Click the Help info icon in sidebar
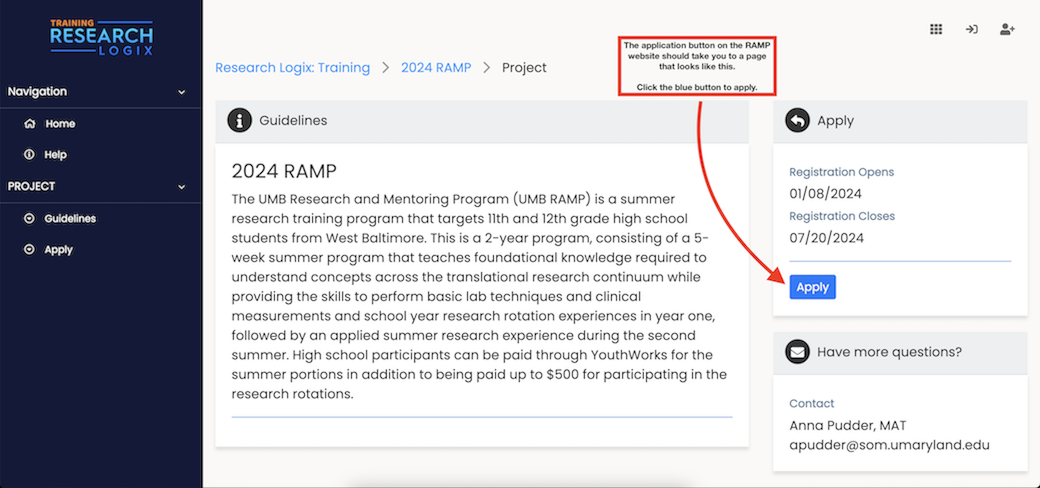 [29, 155]
